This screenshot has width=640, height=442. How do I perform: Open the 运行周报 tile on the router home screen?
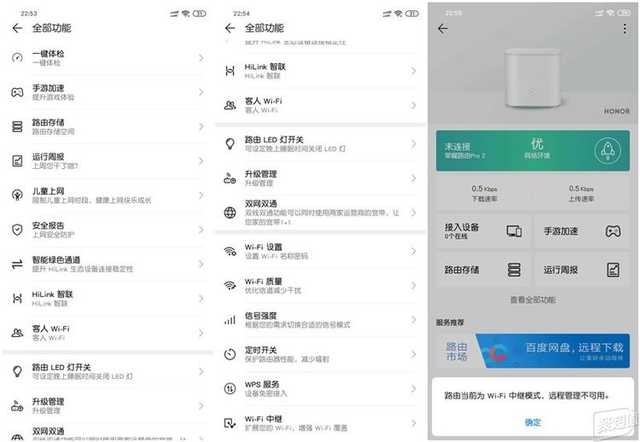click(x=582, y=270)
